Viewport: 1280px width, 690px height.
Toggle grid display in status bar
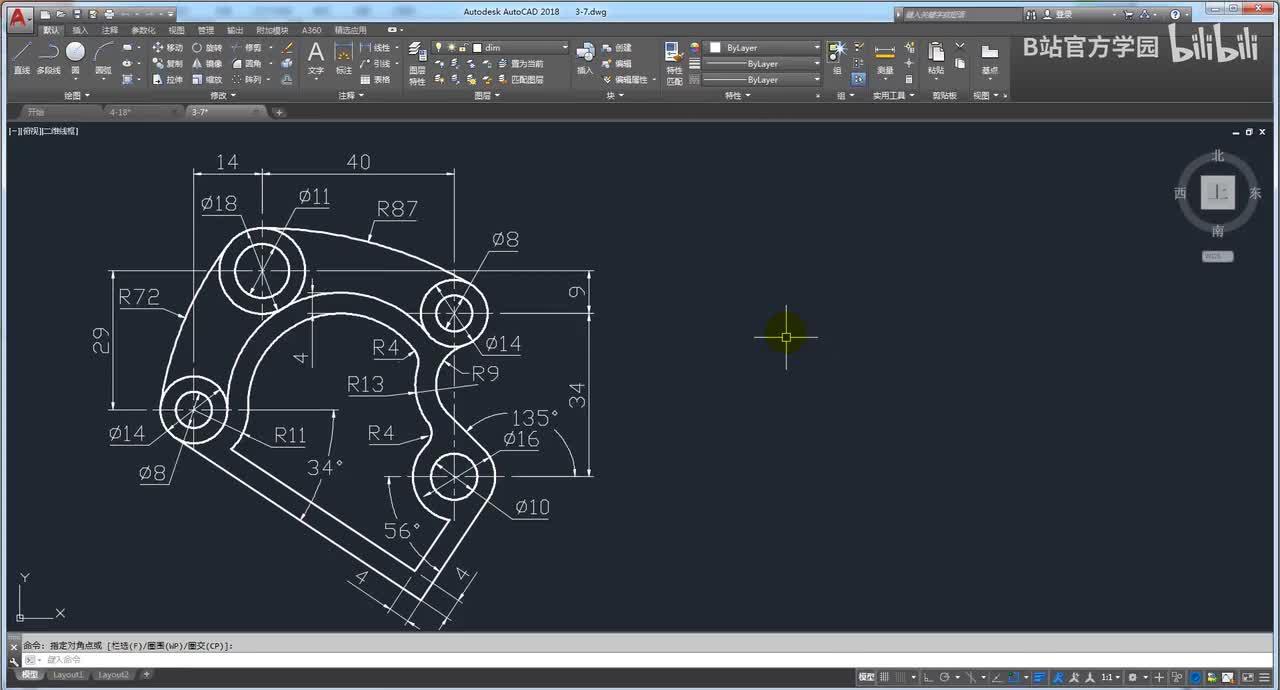point(884,677)
